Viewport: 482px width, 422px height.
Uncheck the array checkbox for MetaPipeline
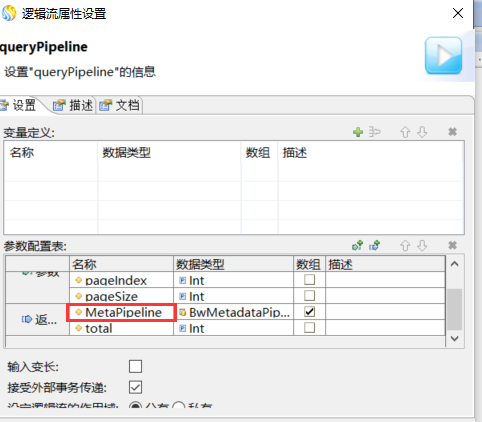tap(310, 312)
